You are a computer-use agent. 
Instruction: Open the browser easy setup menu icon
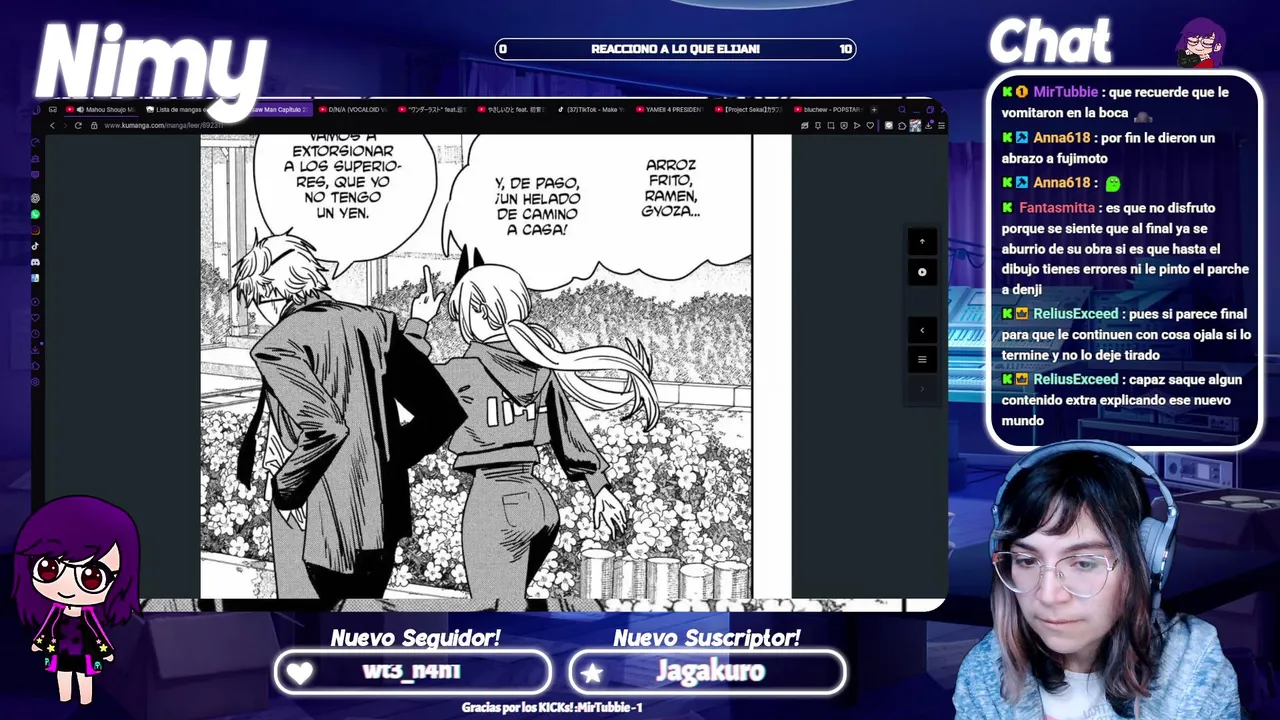click(941, 125)
